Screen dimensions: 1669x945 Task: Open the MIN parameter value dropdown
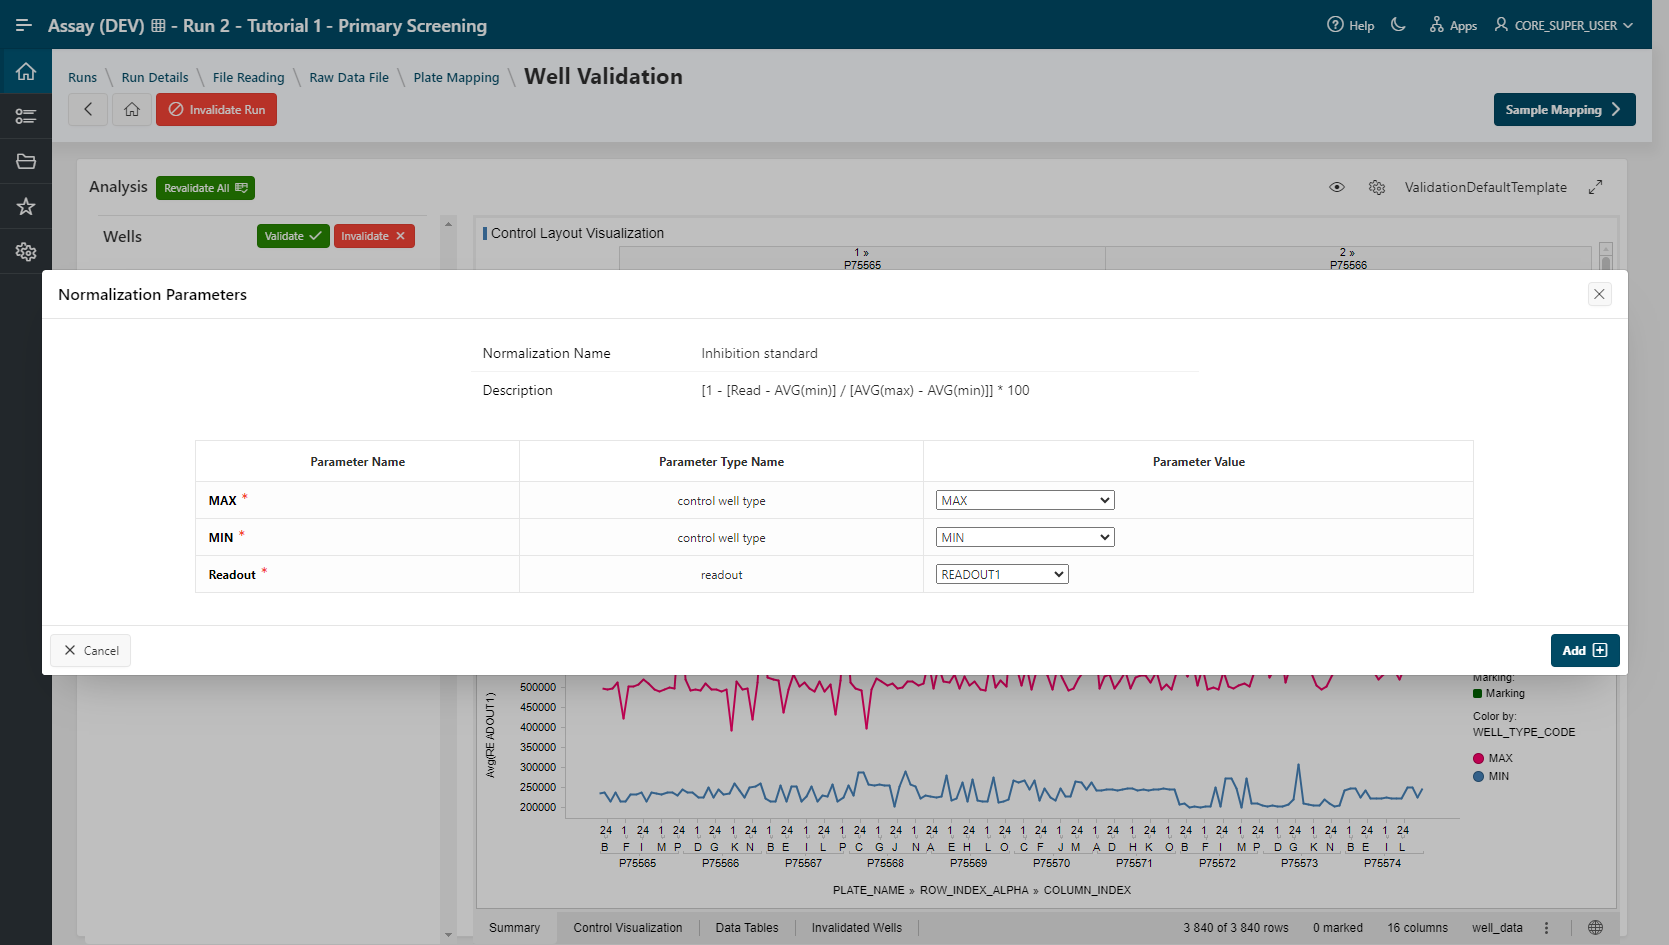(1025, 537)
